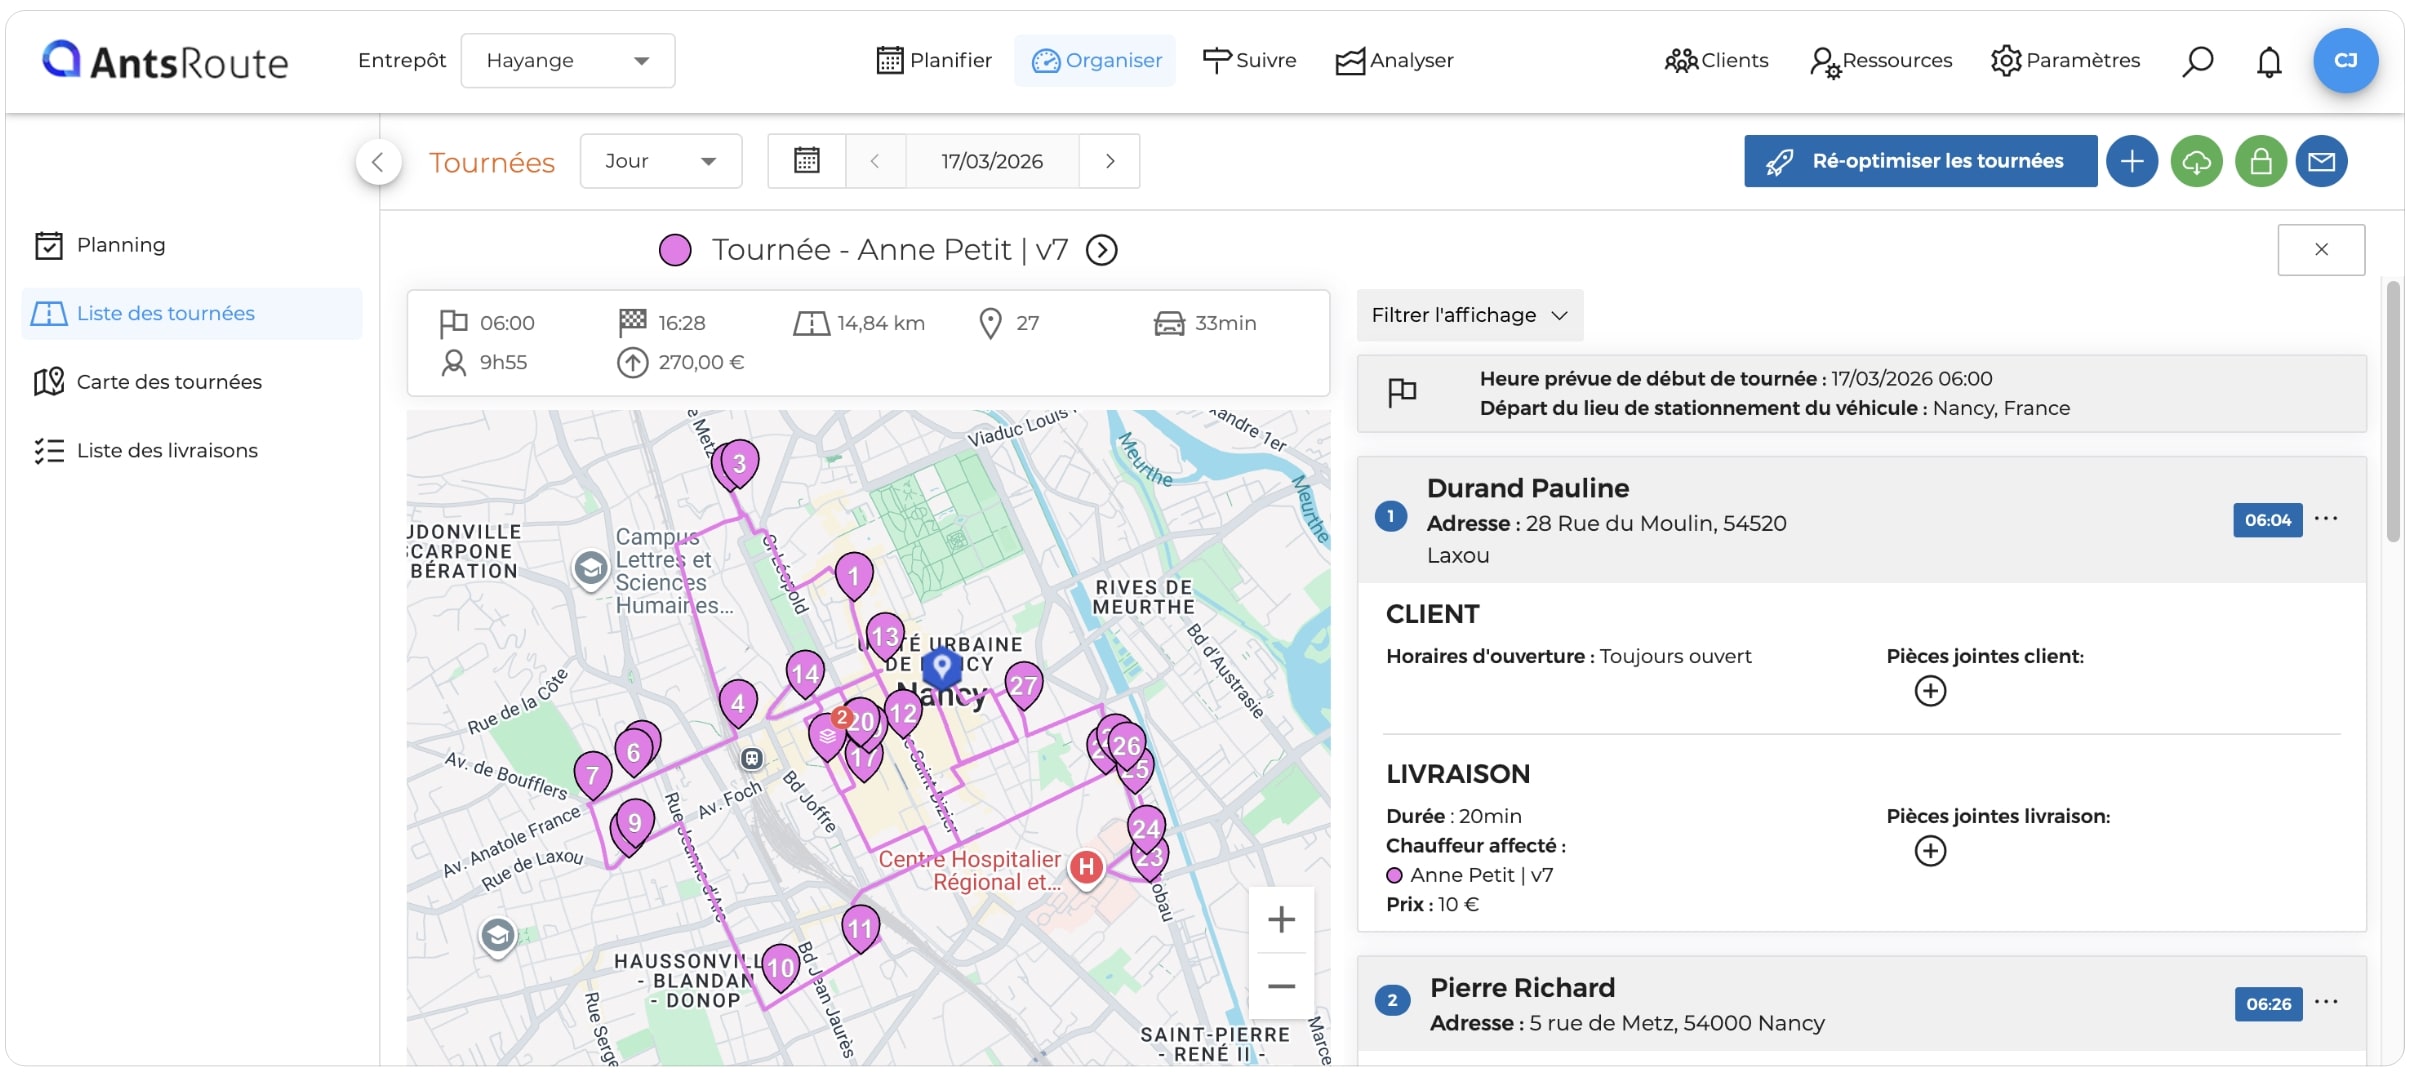Open the Jour view dropdown
2410x1073 pixels.
tap(661, 161)
